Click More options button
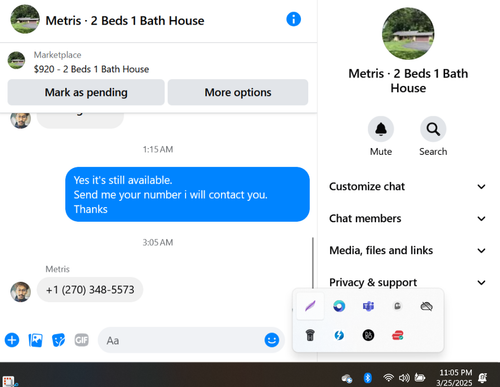The width and height of the screenshot is (500, 387). [x=238, y=92]
